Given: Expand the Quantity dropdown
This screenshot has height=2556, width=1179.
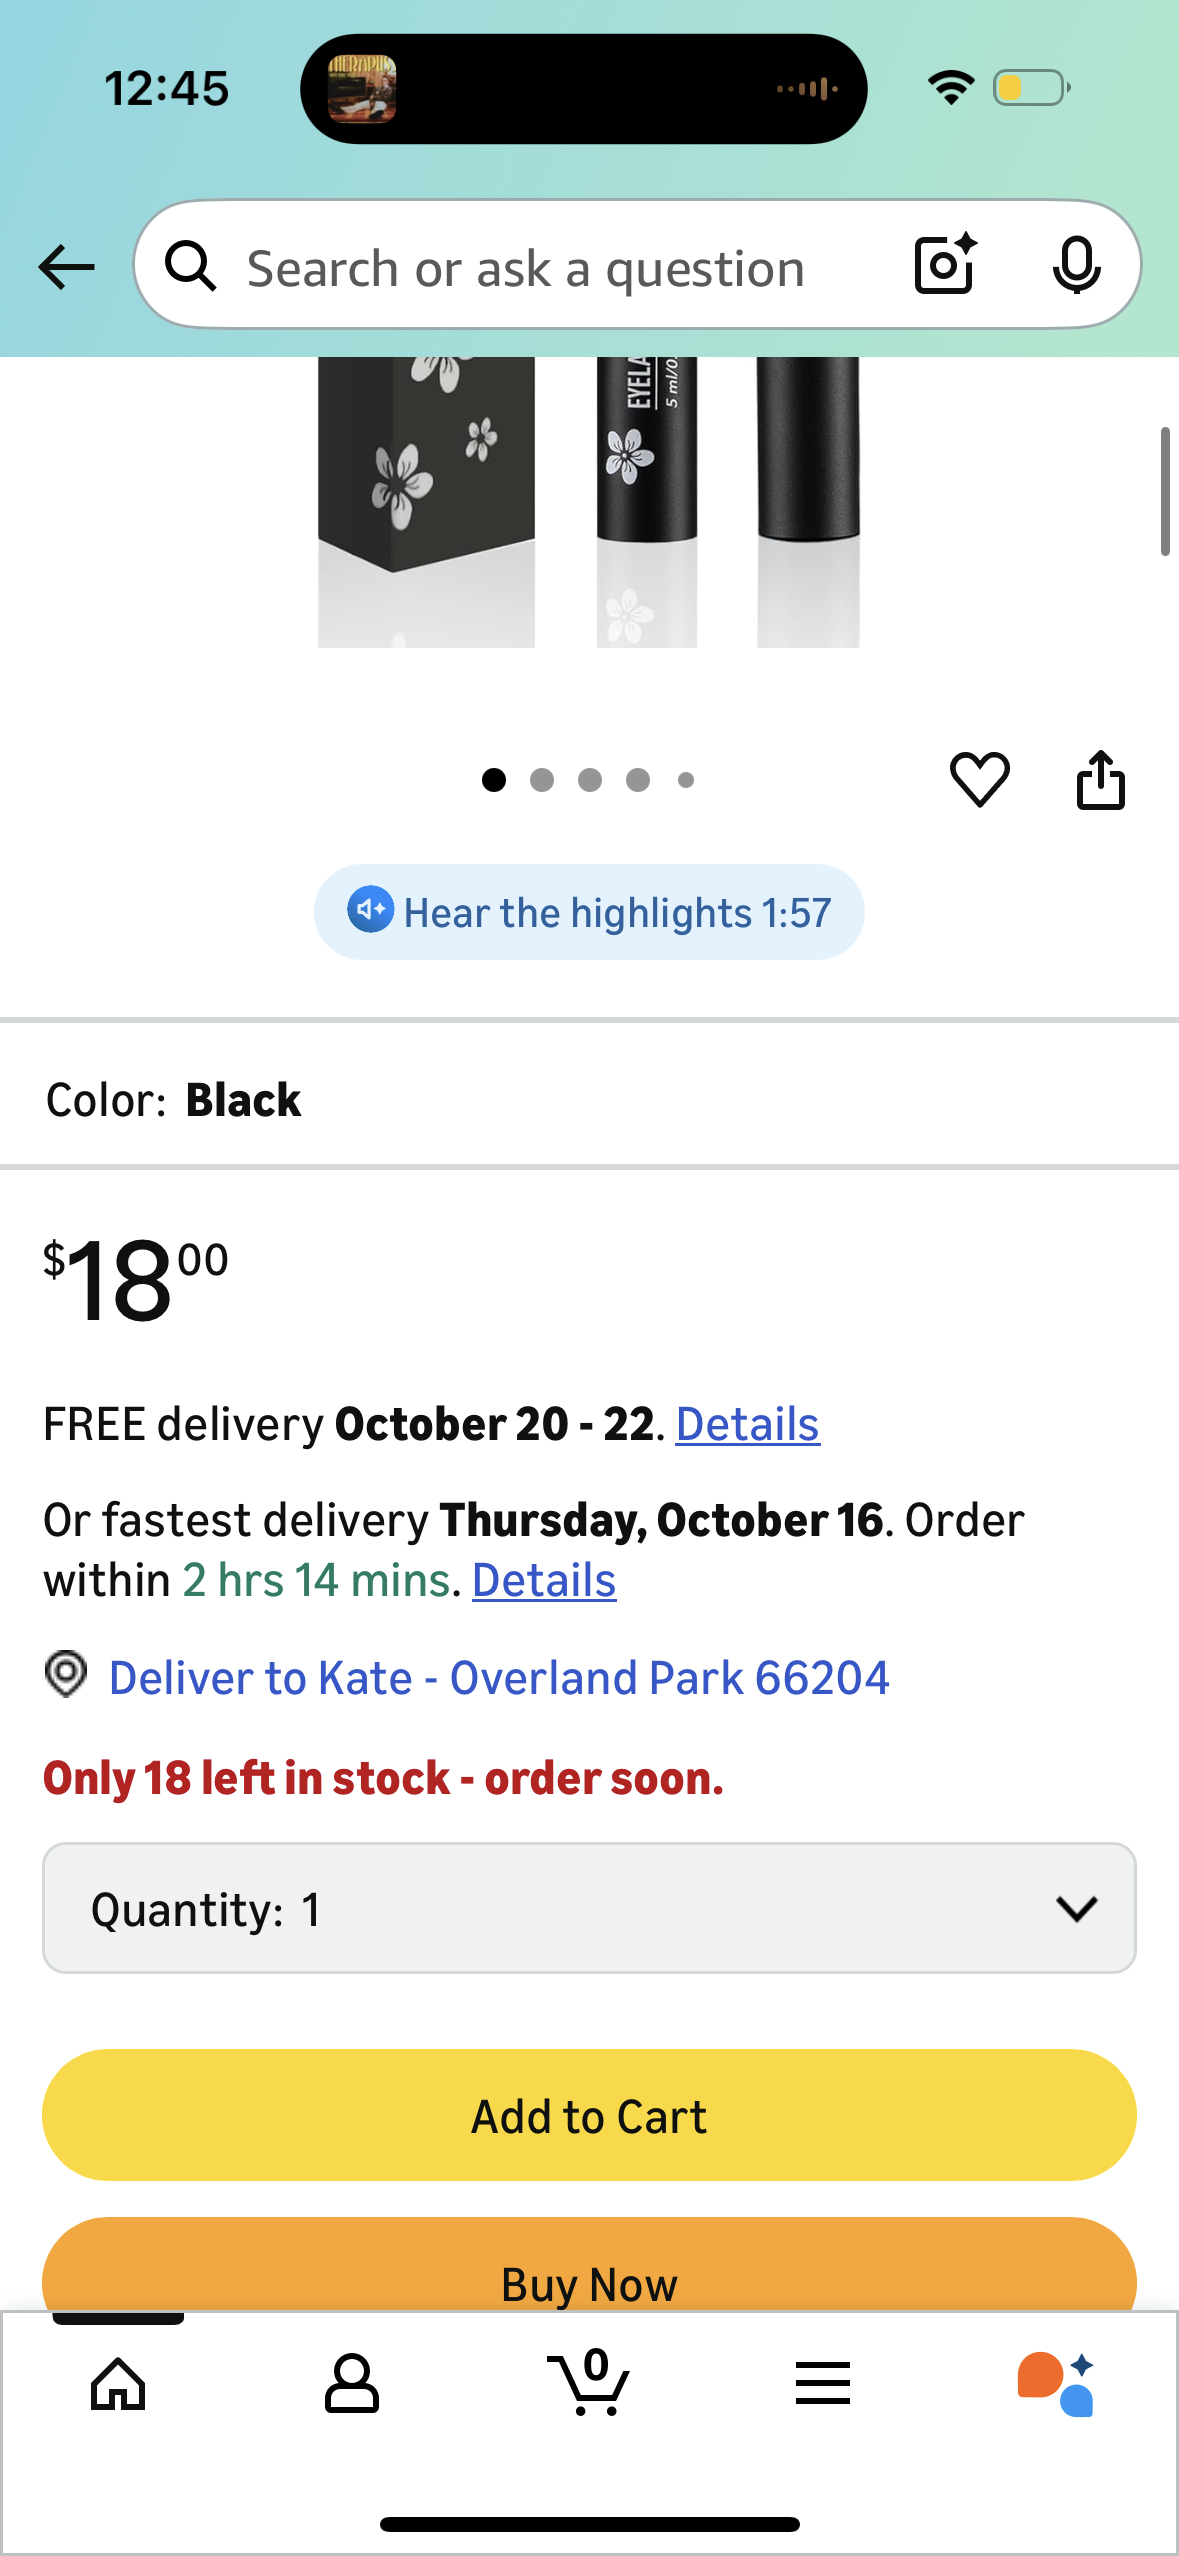Looking at the screenshot, I should pyautogui.click(x=589, y=1908).
